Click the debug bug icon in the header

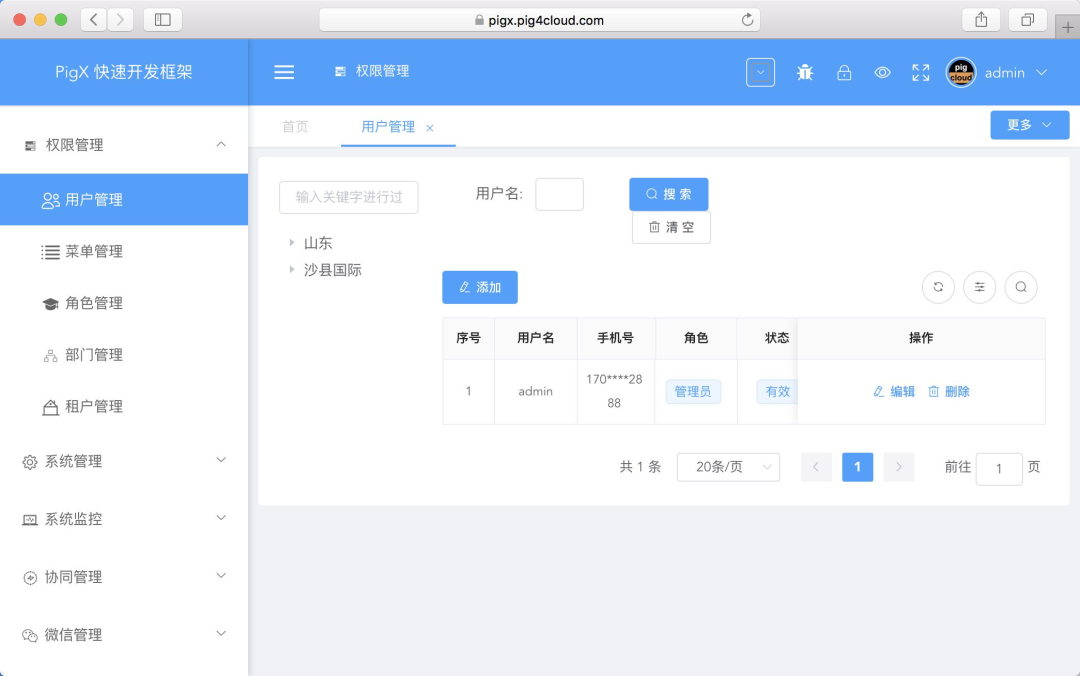pos(805,71)
